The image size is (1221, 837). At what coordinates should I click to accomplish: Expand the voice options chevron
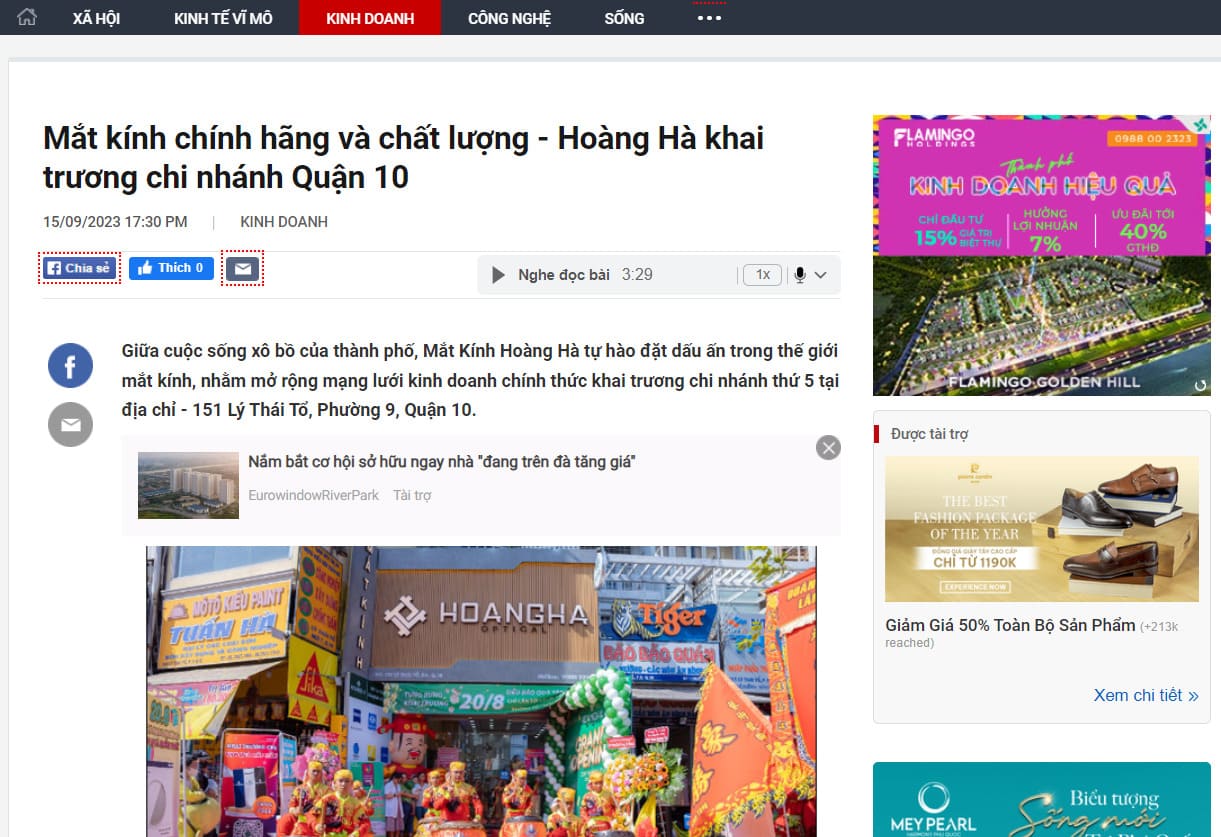click(x=821, y=275)
